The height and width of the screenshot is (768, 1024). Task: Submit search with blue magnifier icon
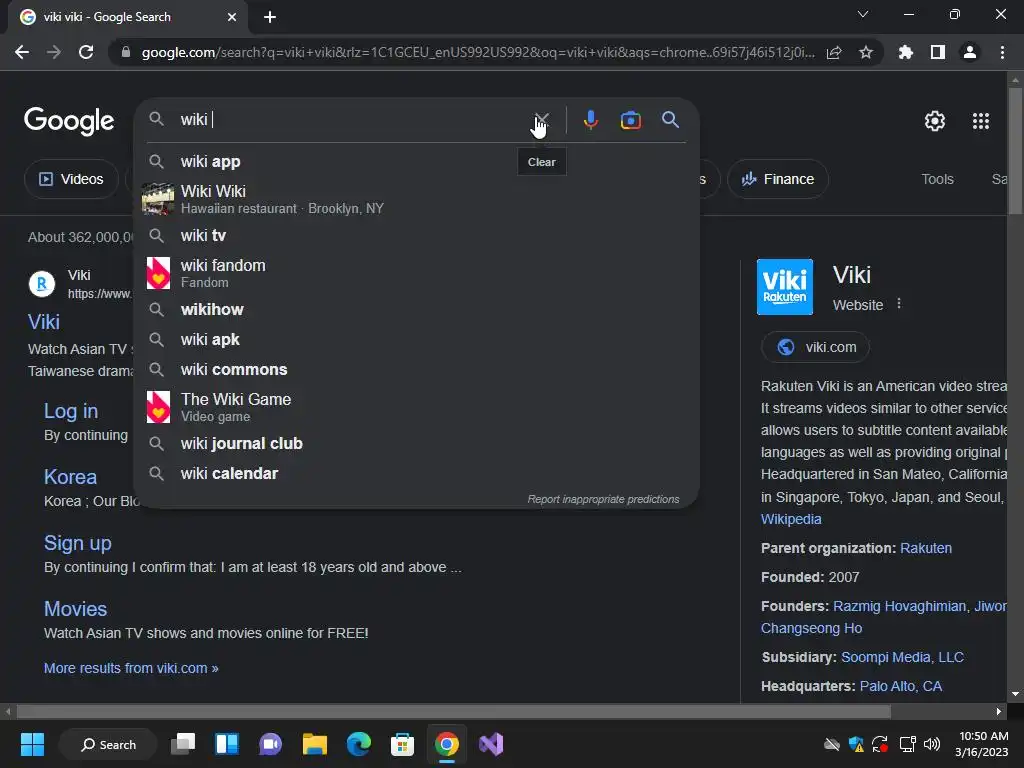coord(670,120)
